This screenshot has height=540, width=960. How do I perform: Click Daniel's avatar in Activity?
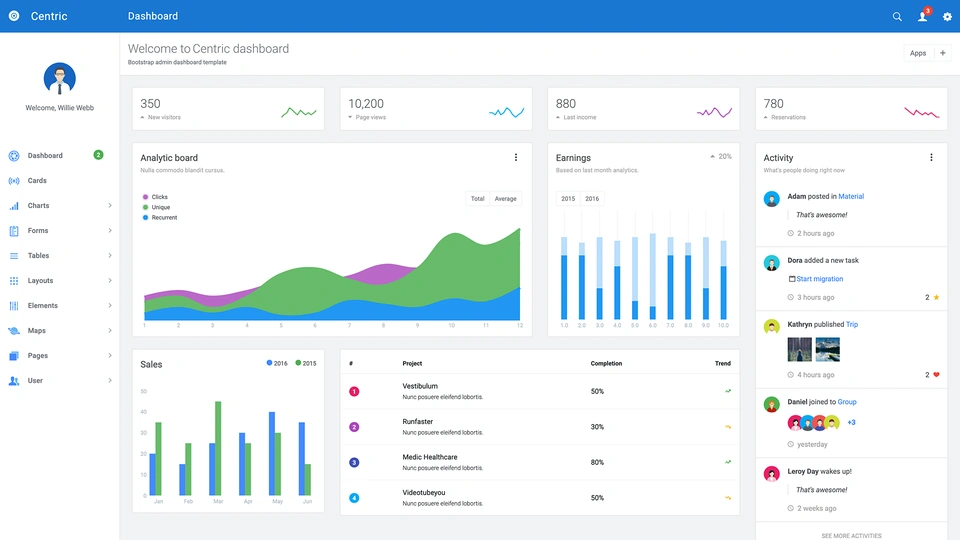(x=771, y=404)
